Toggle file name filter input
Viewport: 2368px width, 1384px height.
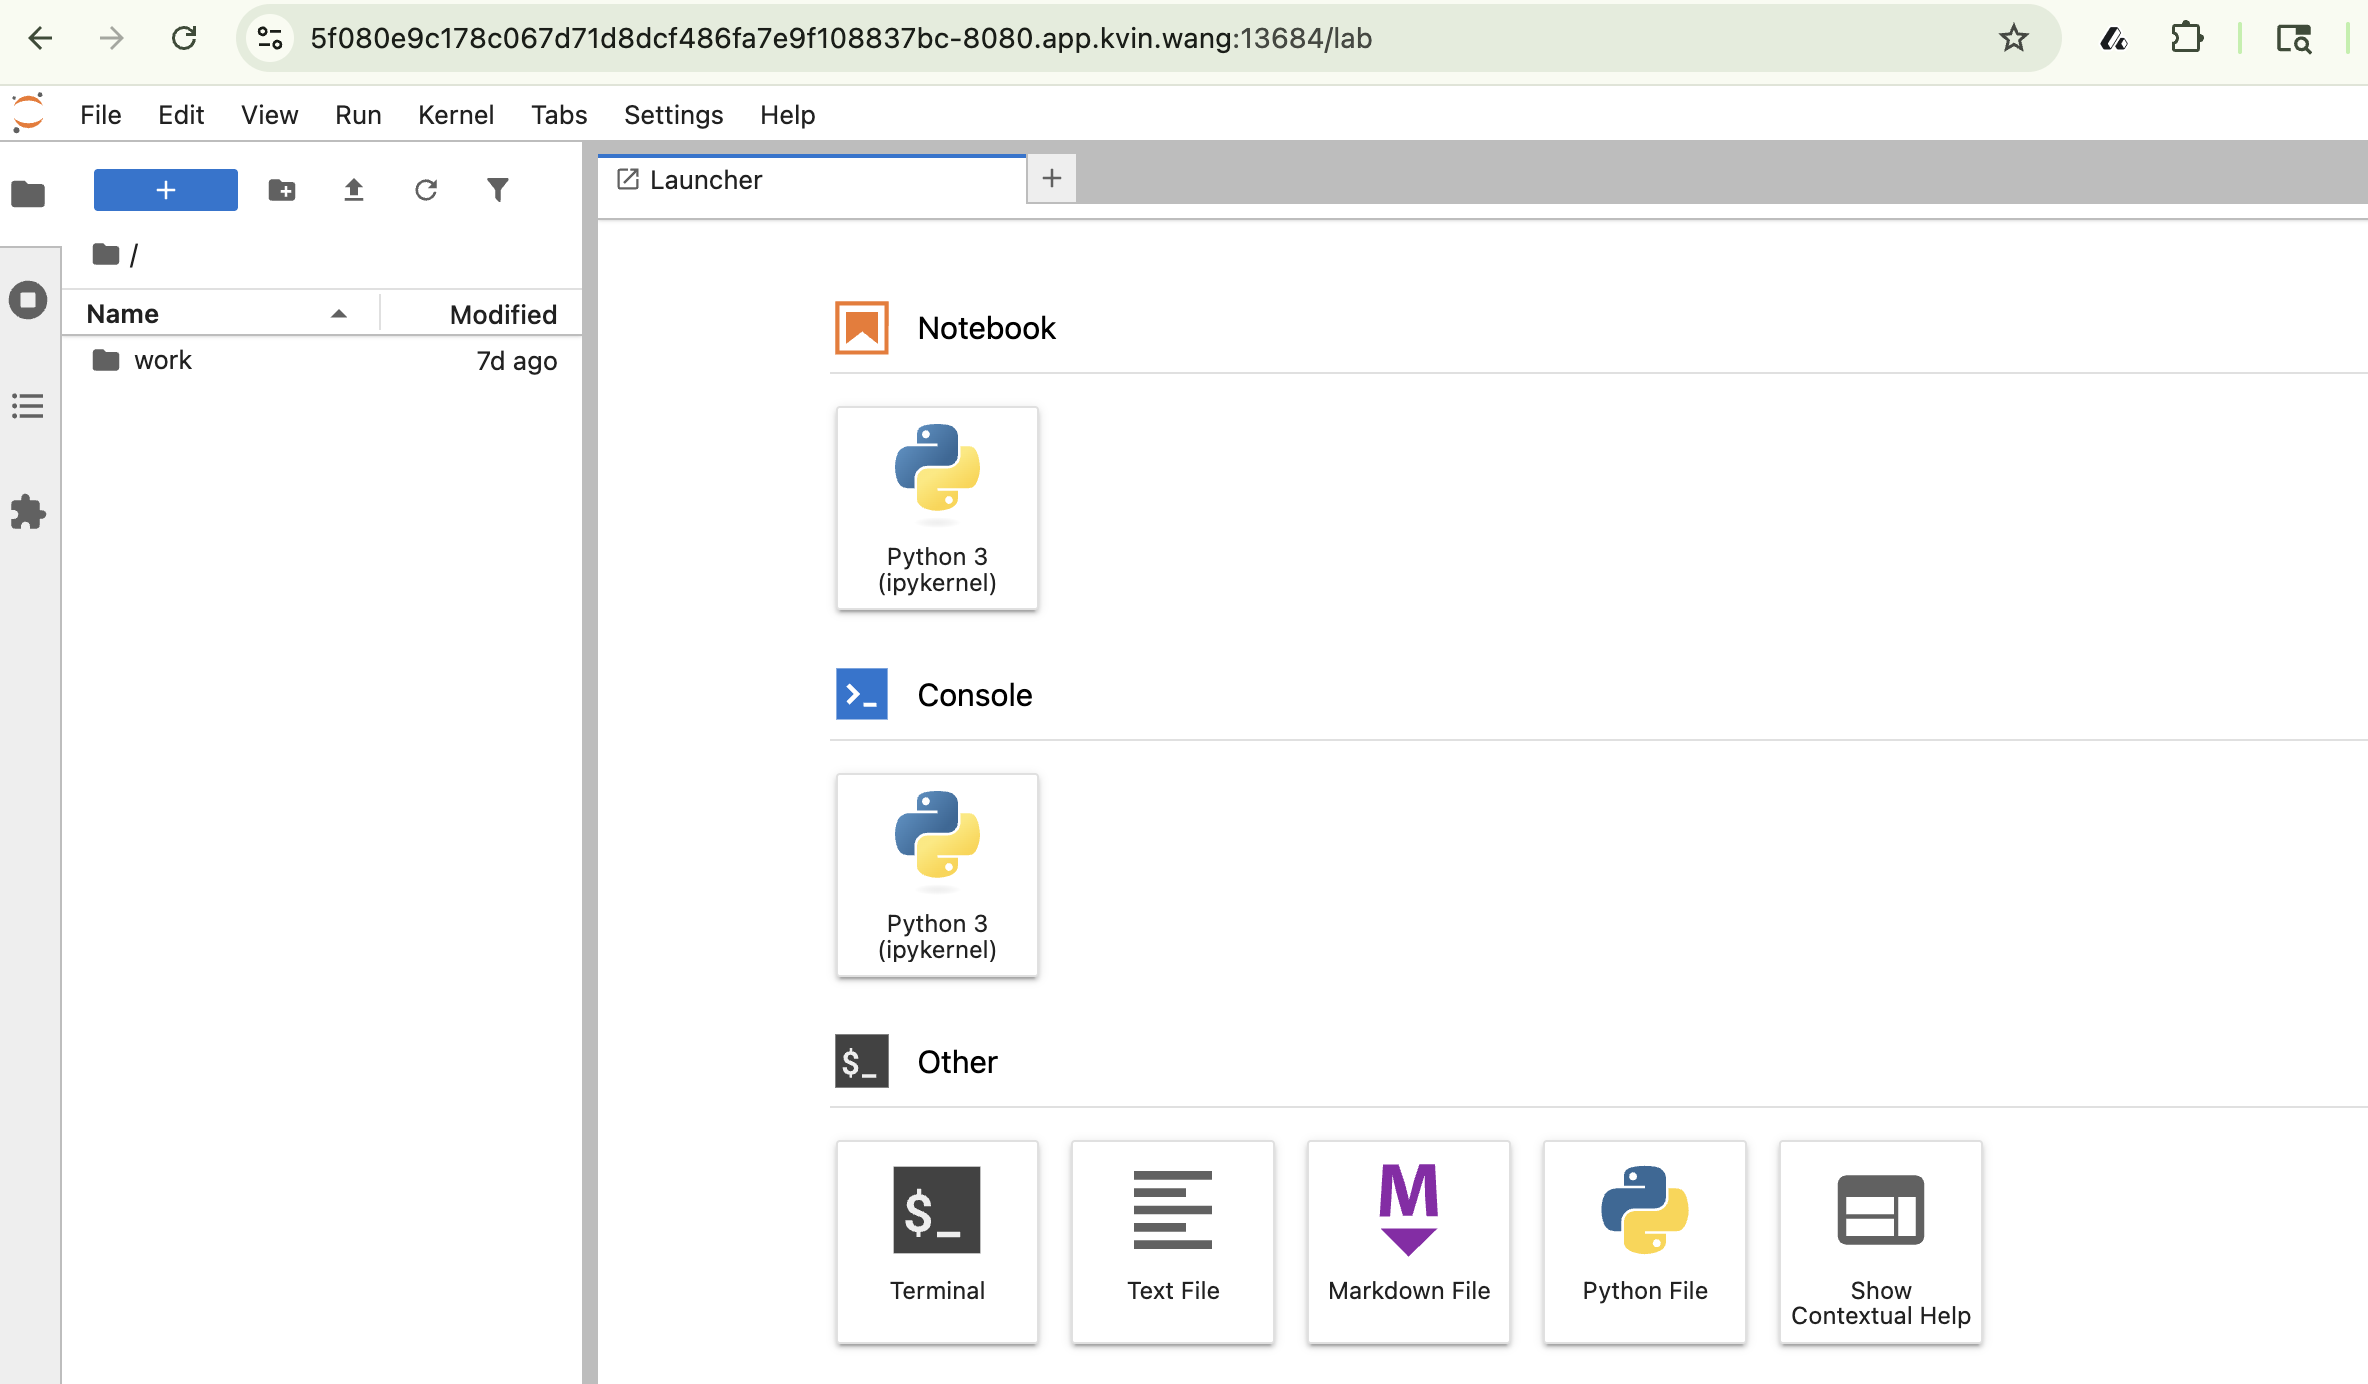(x=497, y=189)
